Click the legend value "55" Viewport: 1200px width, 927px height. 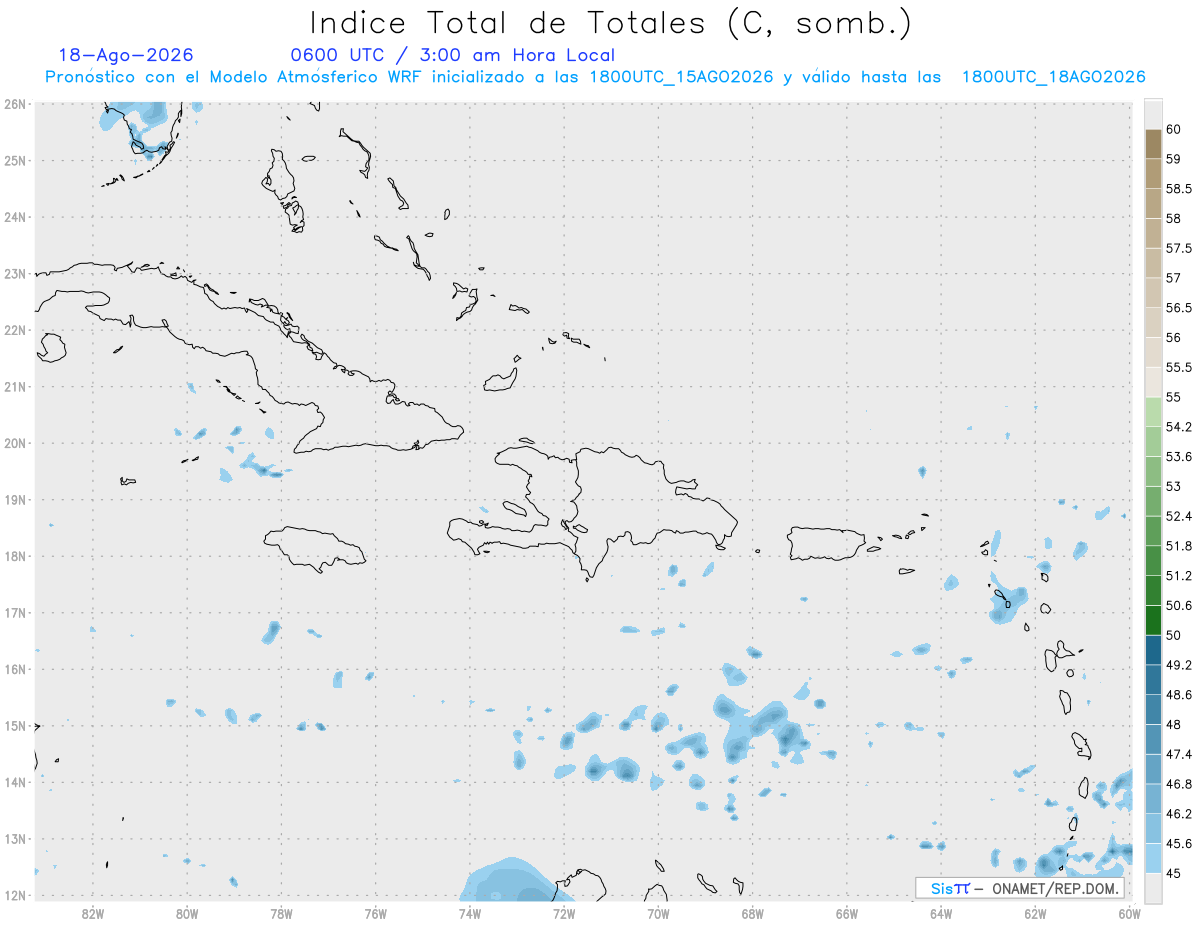[x=1174, y=397]
